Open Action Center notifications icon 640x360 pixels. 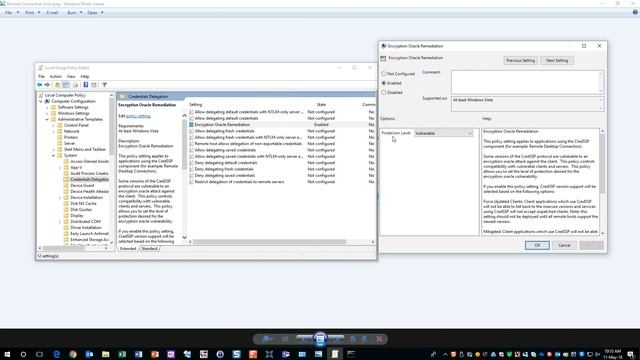631,354
